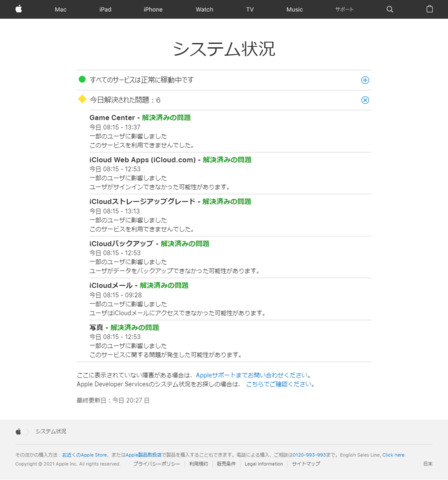Open the サイトマップ footer link
The height and width of the screenshot is (480, 448).
306,464
